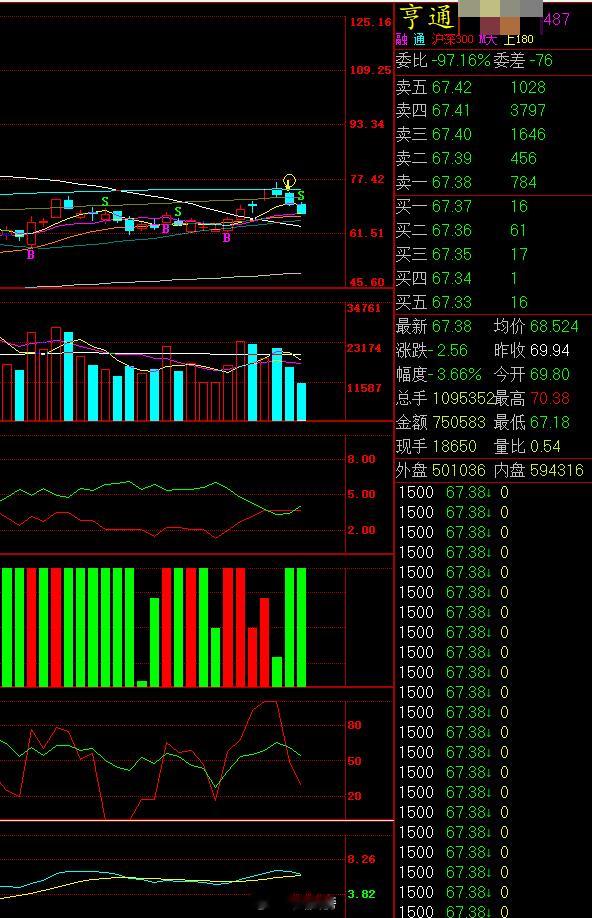The image size is (592, 918).
Task: Select the 卖三 67.40 ask row
Action: 471,135
